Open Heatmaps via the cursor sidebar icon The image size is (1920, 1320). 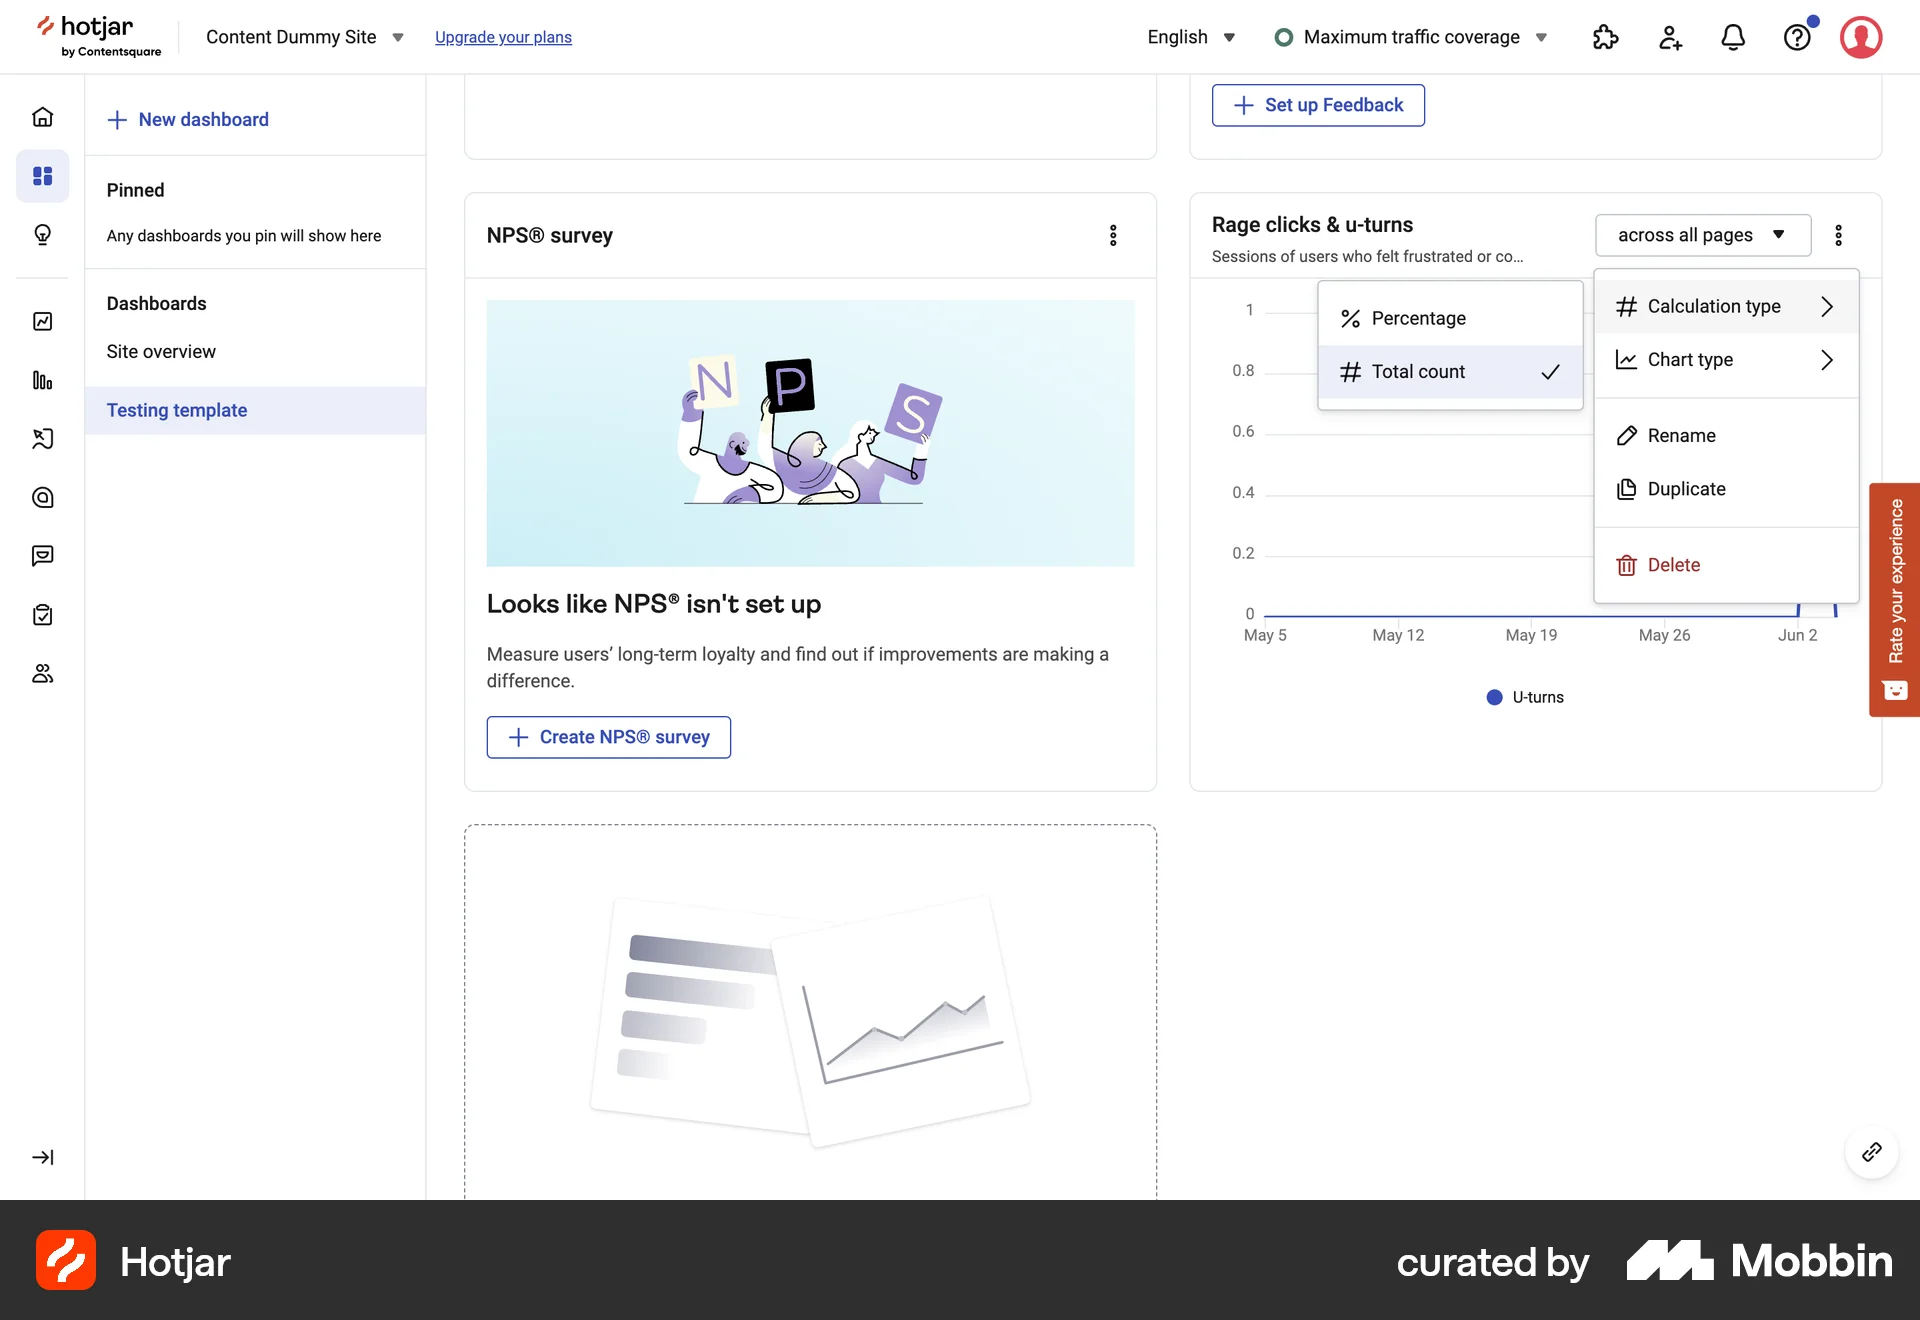pyautogui.click(x=42, y=439)
